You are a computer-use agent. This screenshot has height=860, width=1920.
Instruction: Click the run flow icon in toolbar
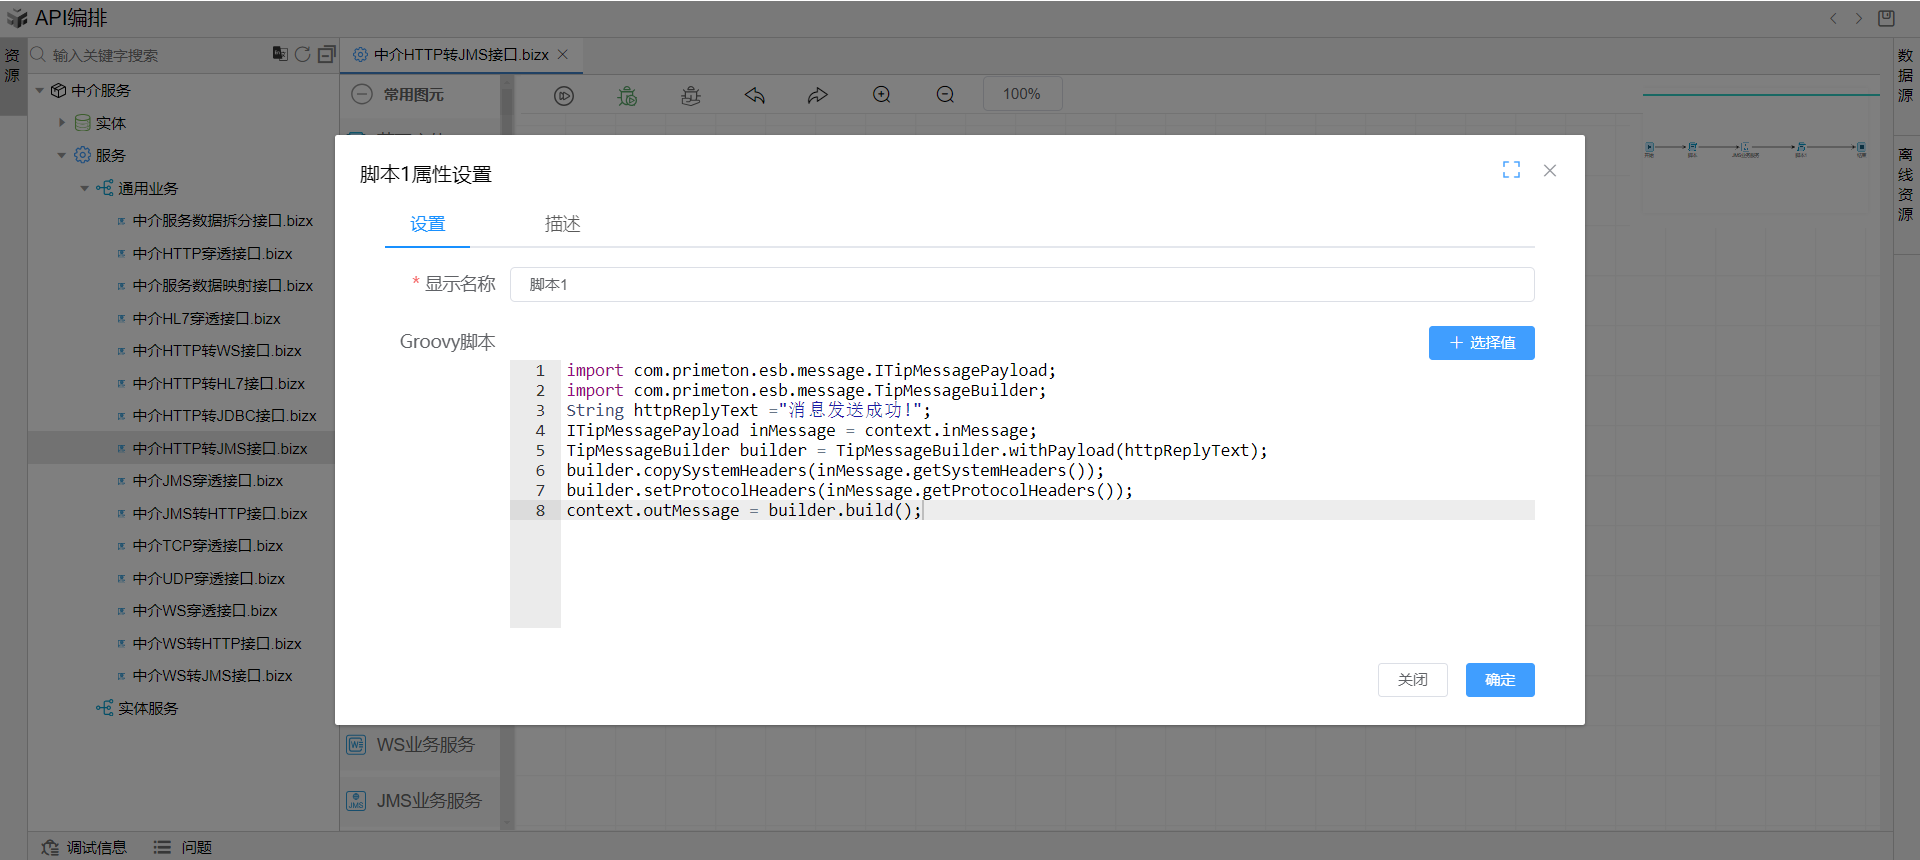pyautogui.click(x=564, y=95)
